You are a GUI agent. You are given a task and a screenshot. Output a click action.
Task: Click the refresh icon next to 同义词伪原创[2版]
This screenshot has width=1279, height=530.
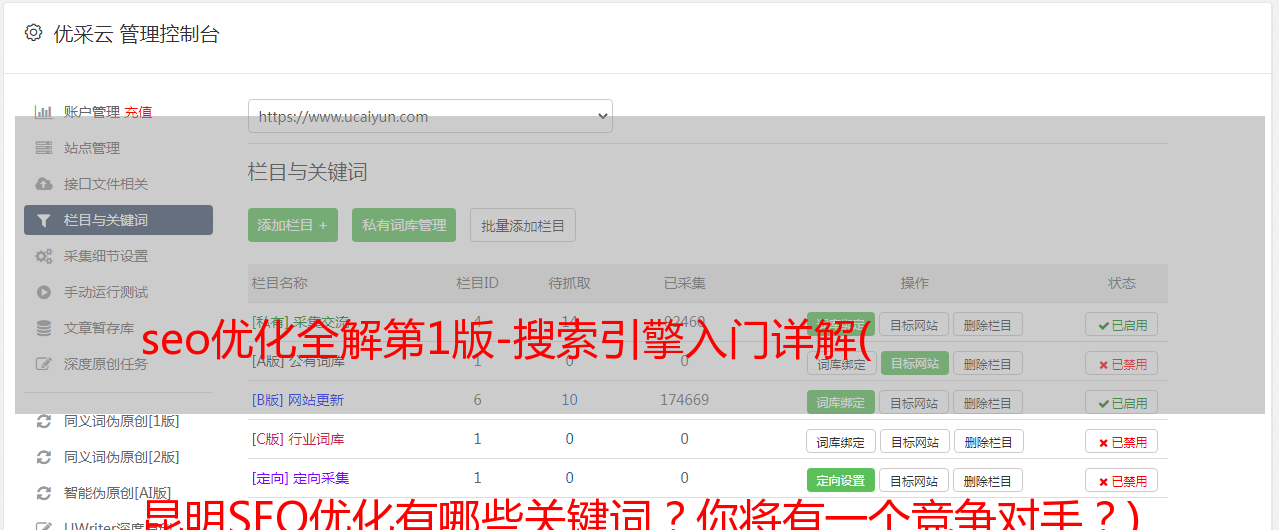tap(43, 457)
